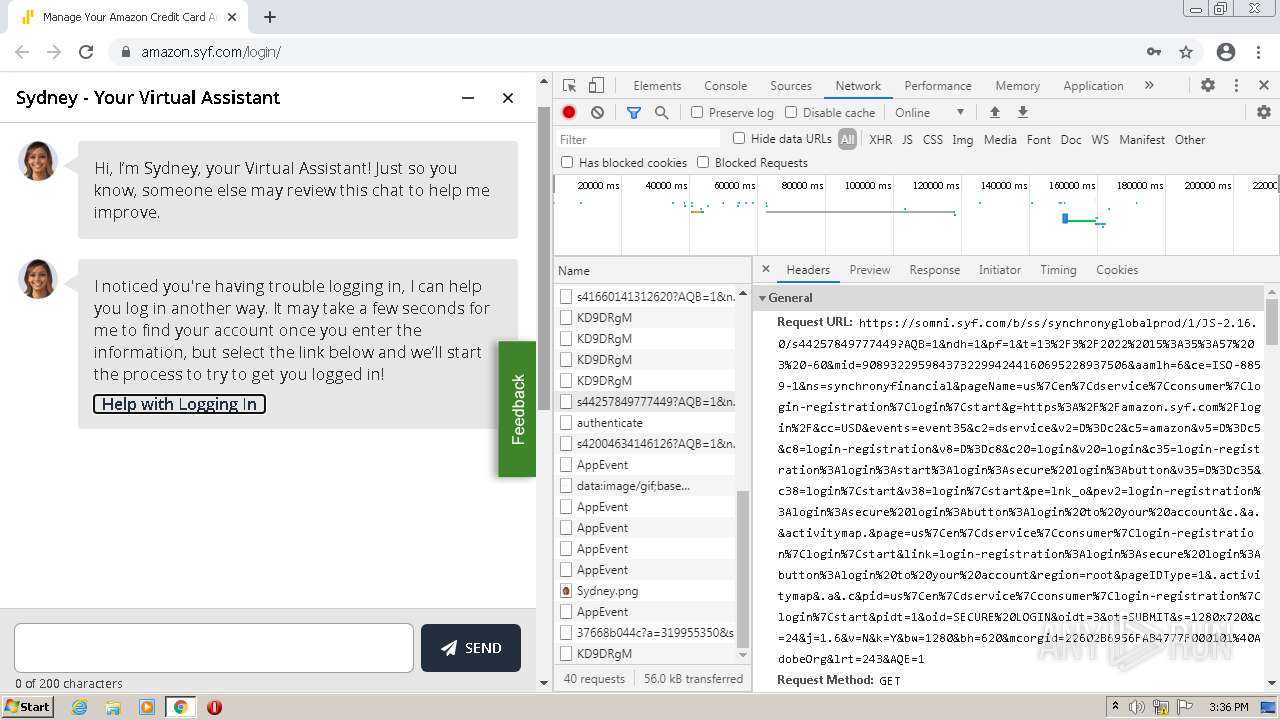The width and height of the screenshot is (1280, 720).
Task: Collapse the General headers section
Action: (x=762, y=298)
